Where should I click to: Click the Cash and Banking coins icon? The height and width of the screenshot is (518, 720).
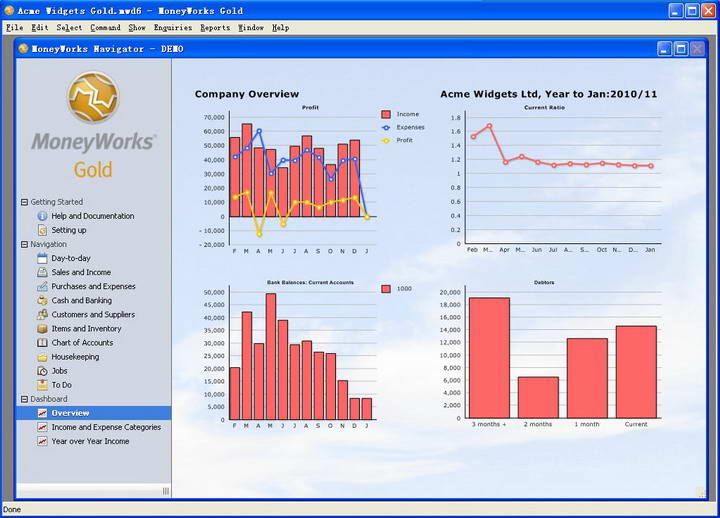[42, 301]
